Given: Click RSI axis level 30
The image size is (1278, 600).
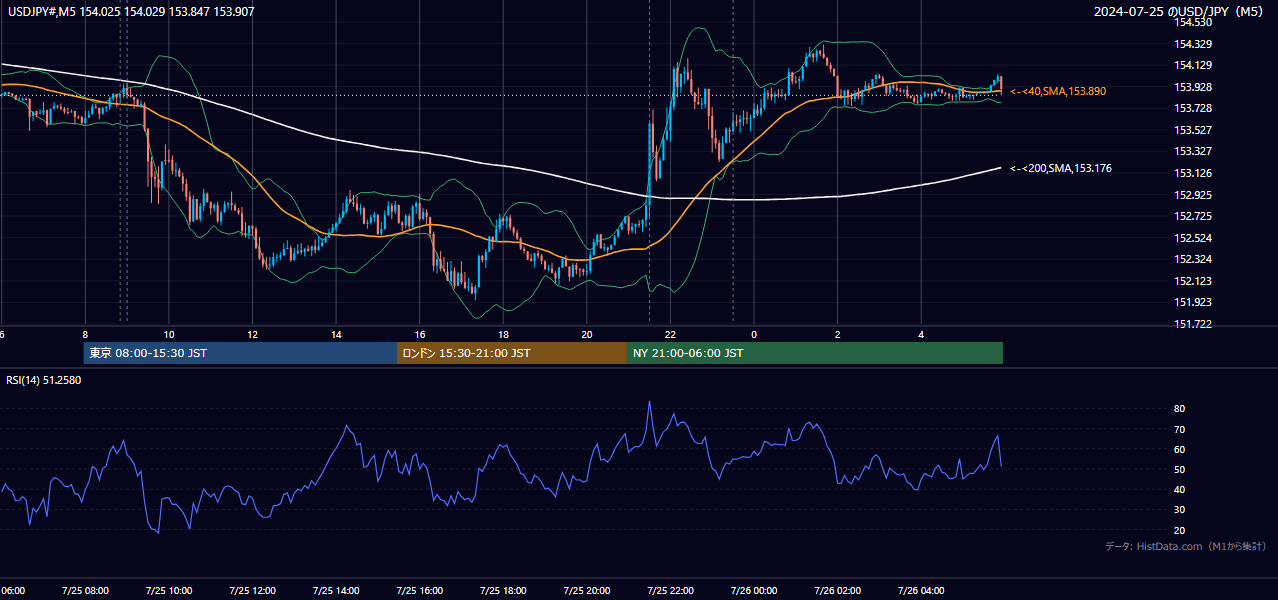Looking at the screenshot, I should point(1179,510).
